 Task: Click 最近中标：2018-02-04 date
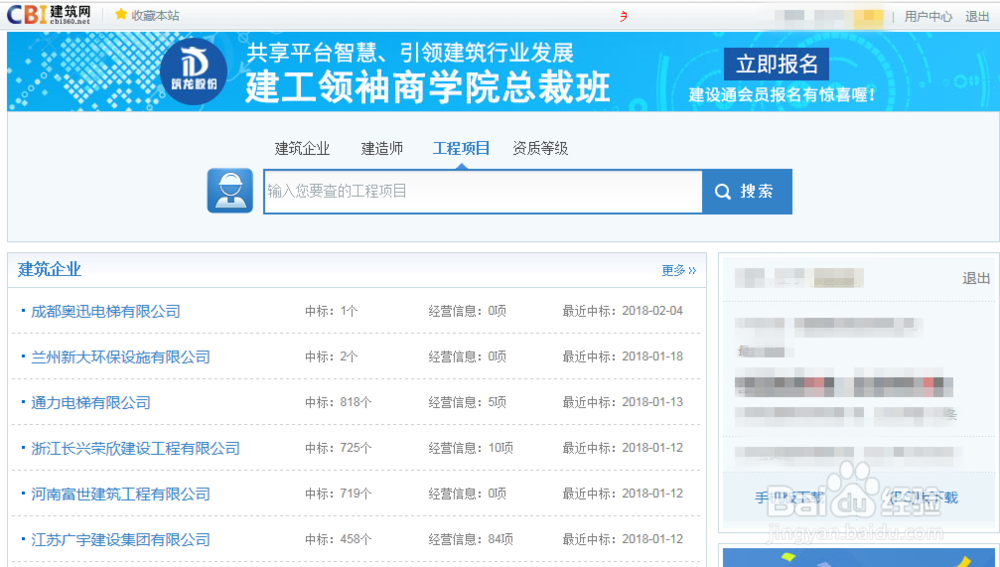[622, 311]
